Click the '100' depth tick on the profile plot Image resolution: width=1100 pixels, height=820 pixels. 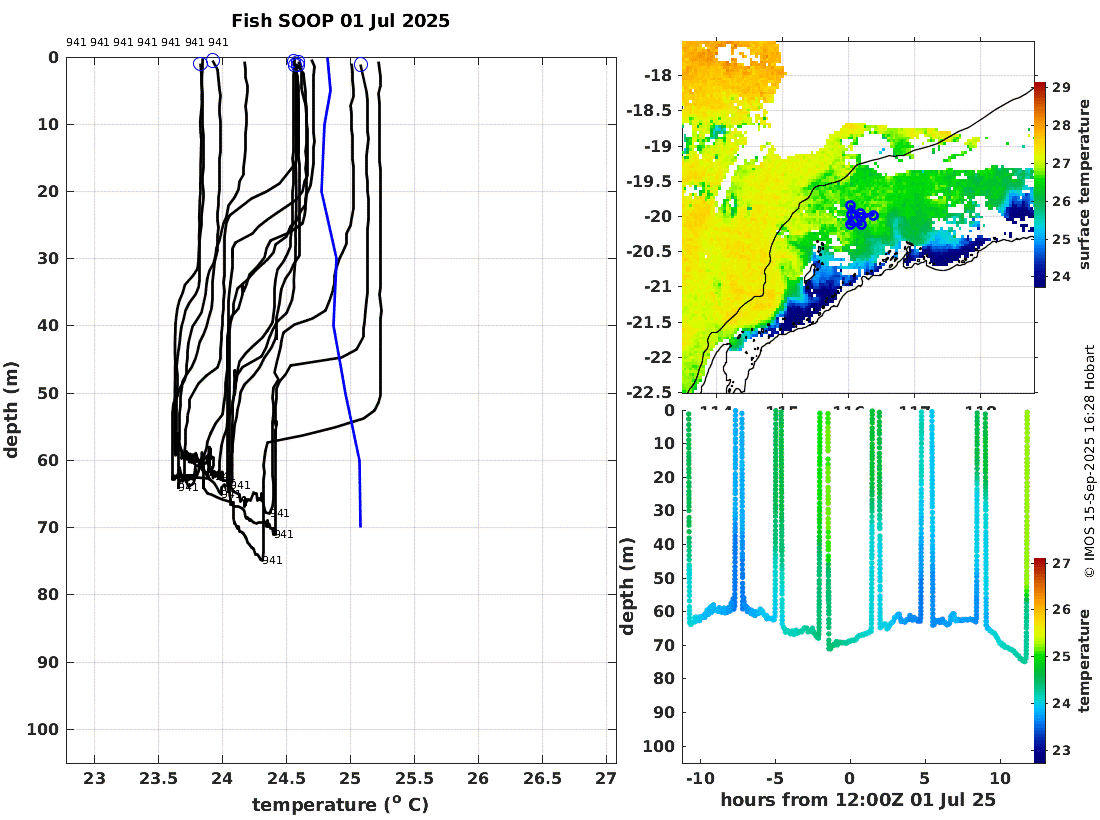43,730
